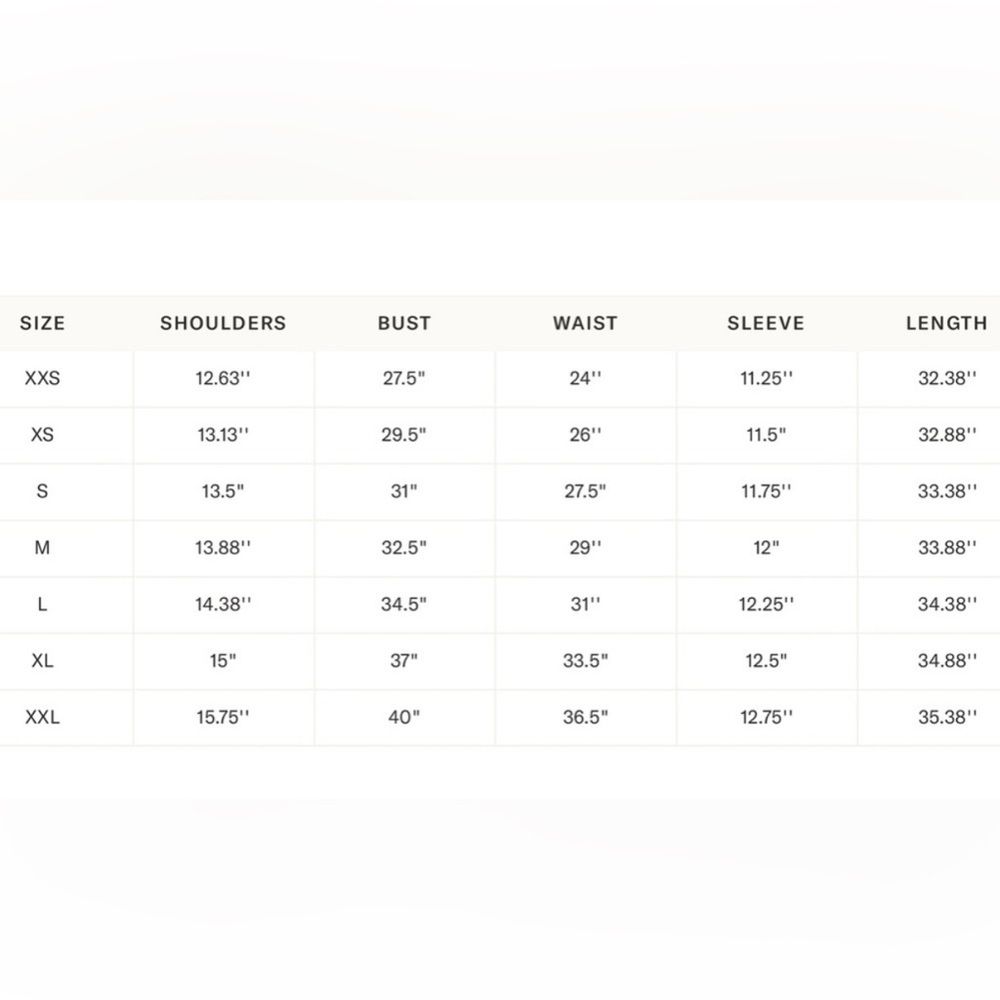Click the SIZE column header
Viewport: 1000px width, 1000px height.
(42, 323)
